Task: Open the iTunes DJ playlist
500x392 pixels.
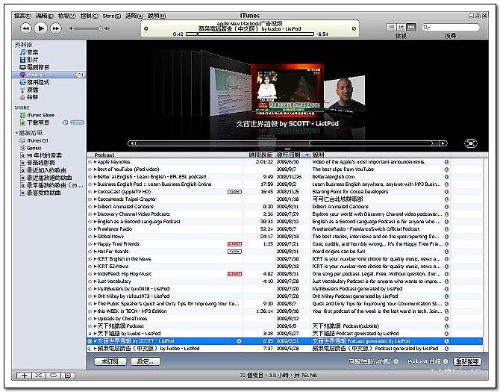Action: 34,141
